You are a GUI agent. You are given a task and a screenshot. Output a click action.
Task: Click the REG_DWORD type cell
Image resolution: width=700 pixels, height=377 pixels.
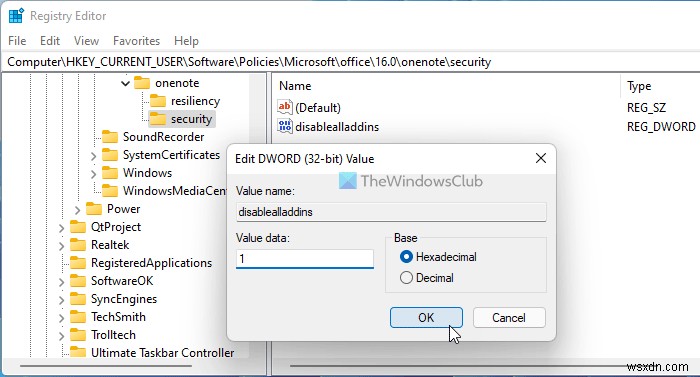coord(661,127)
